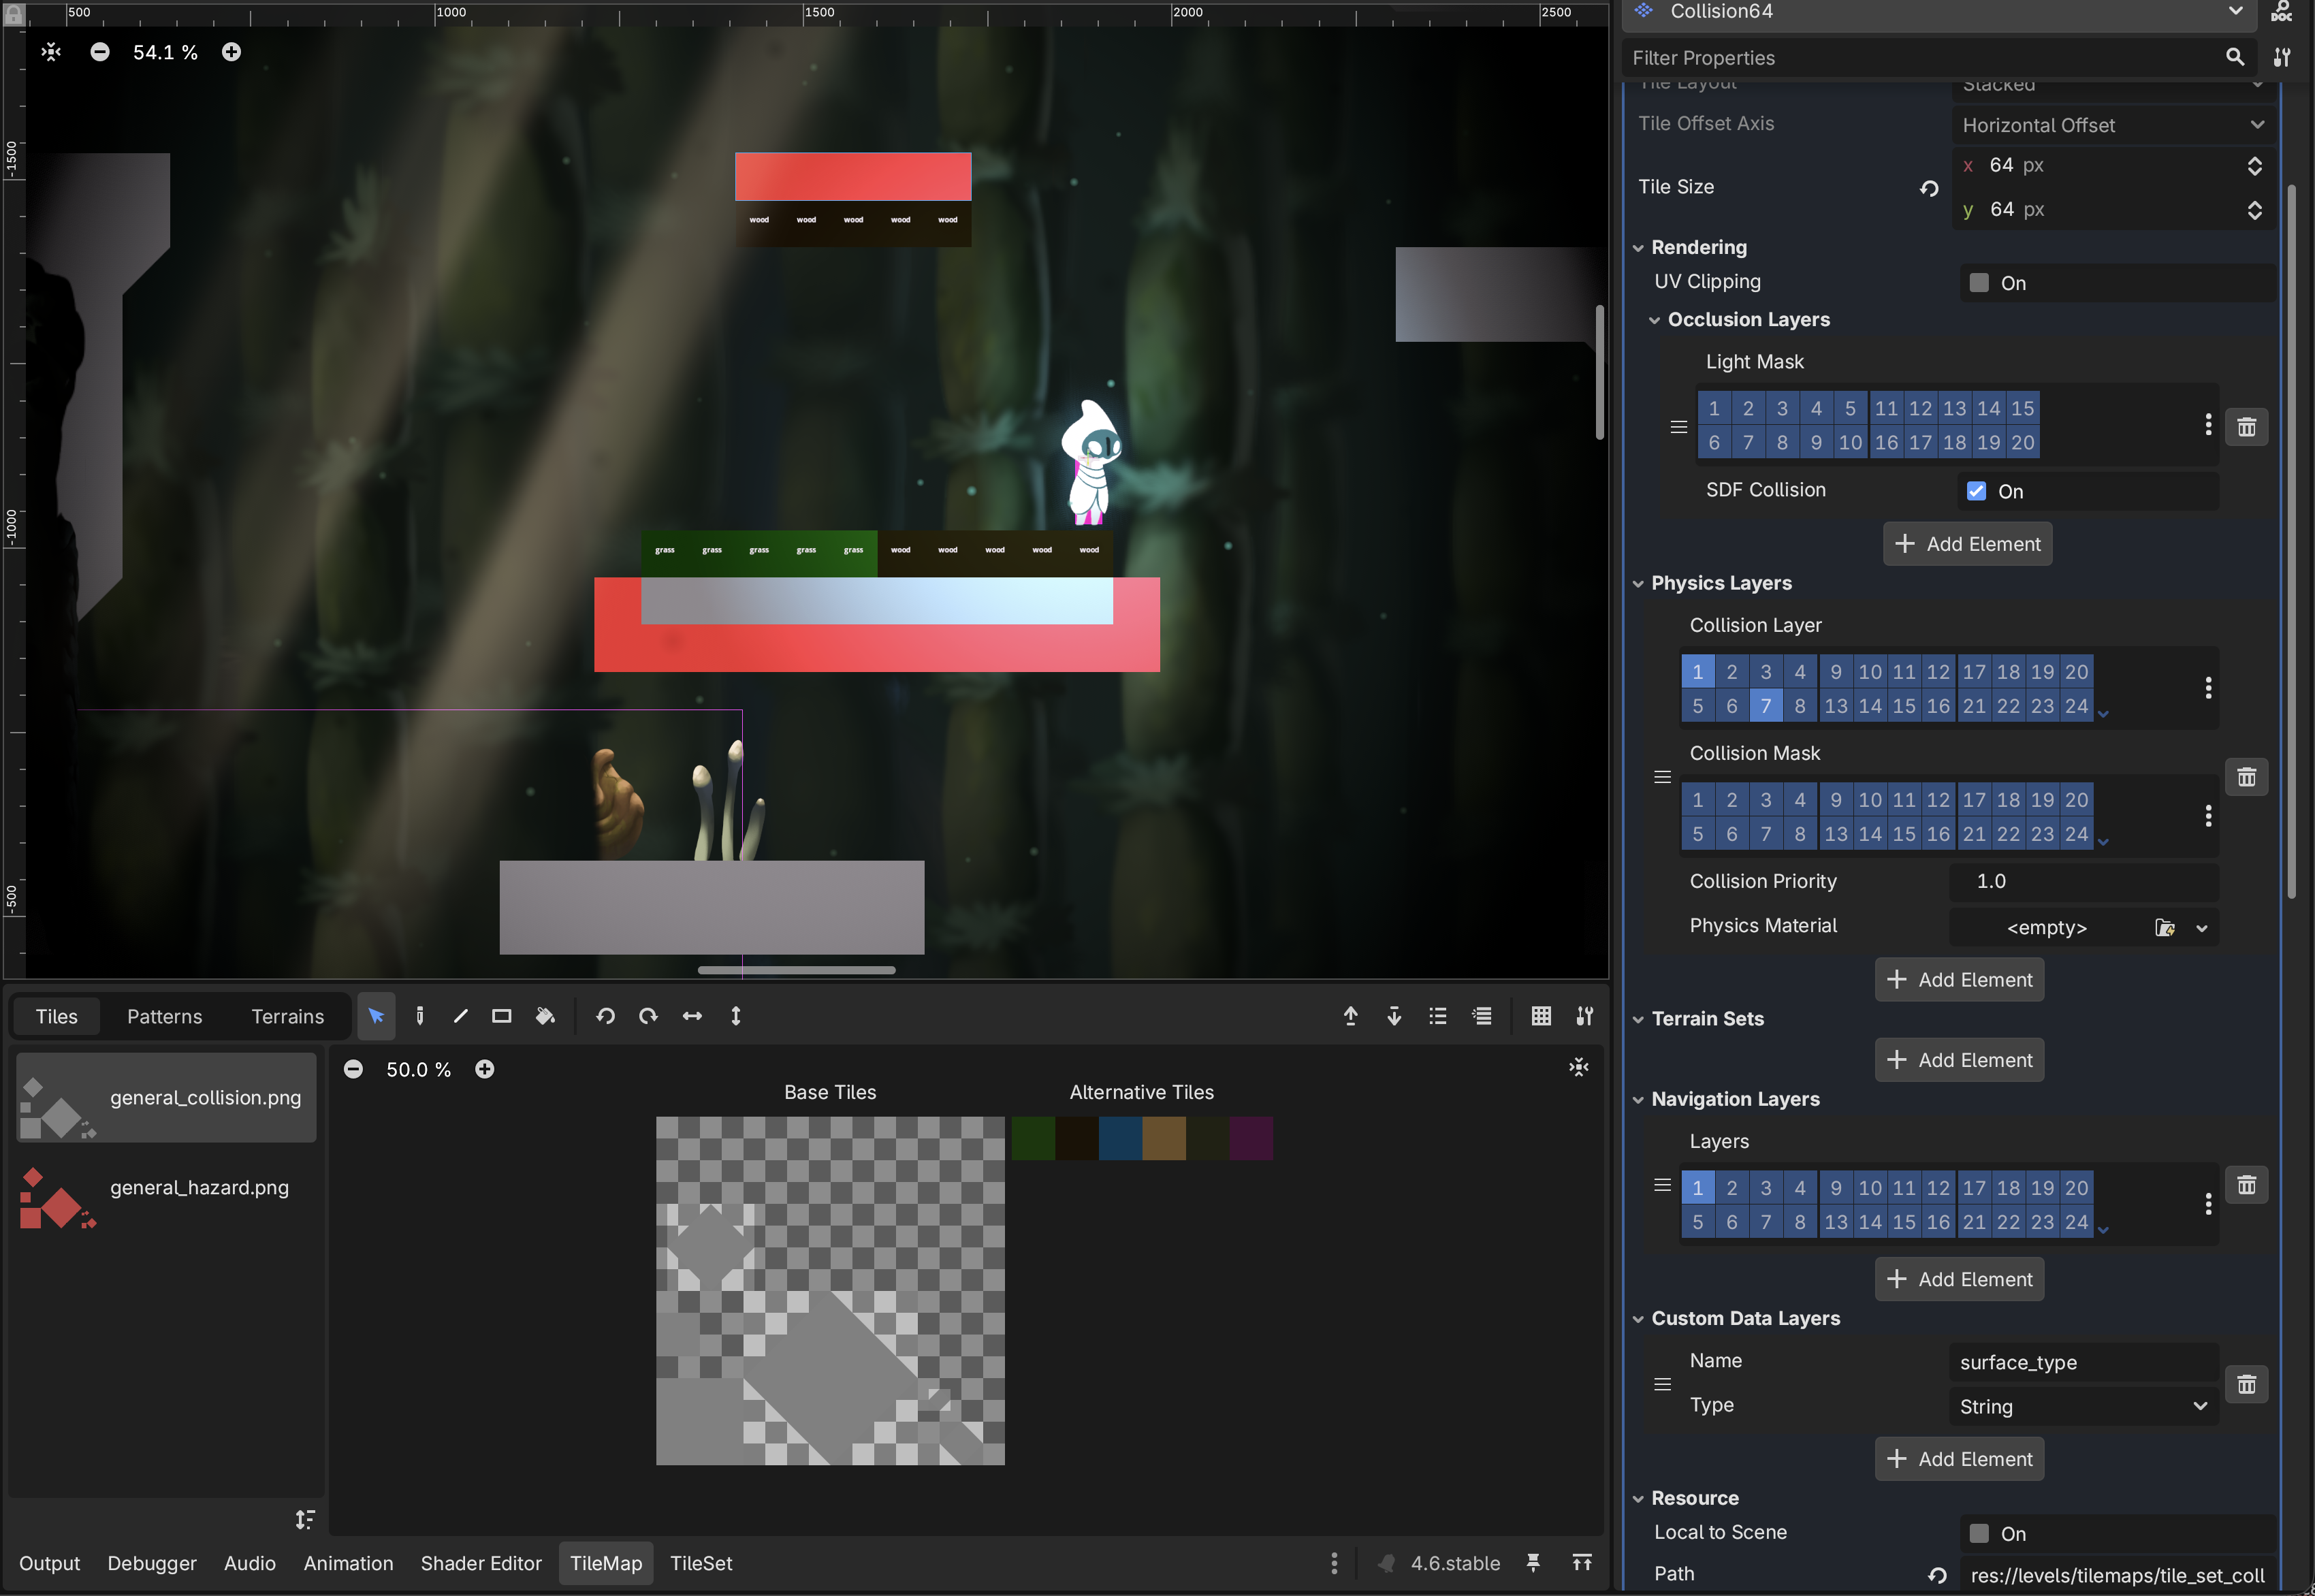2315x1596 pixels.
Task: Toggle grid visibility in TileMap toolbar
Action: [1541, 1016]
